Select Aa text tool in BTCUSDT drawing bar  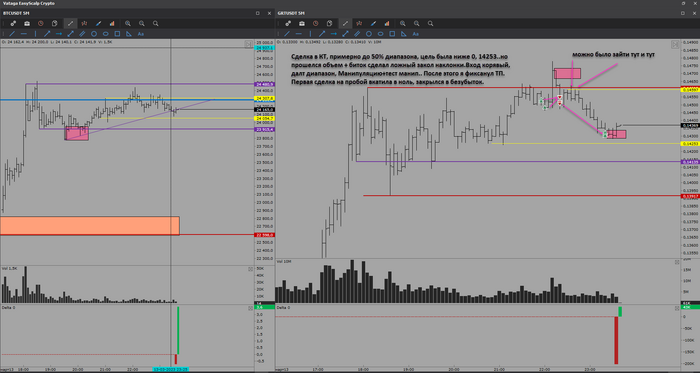tap(141, 33)
